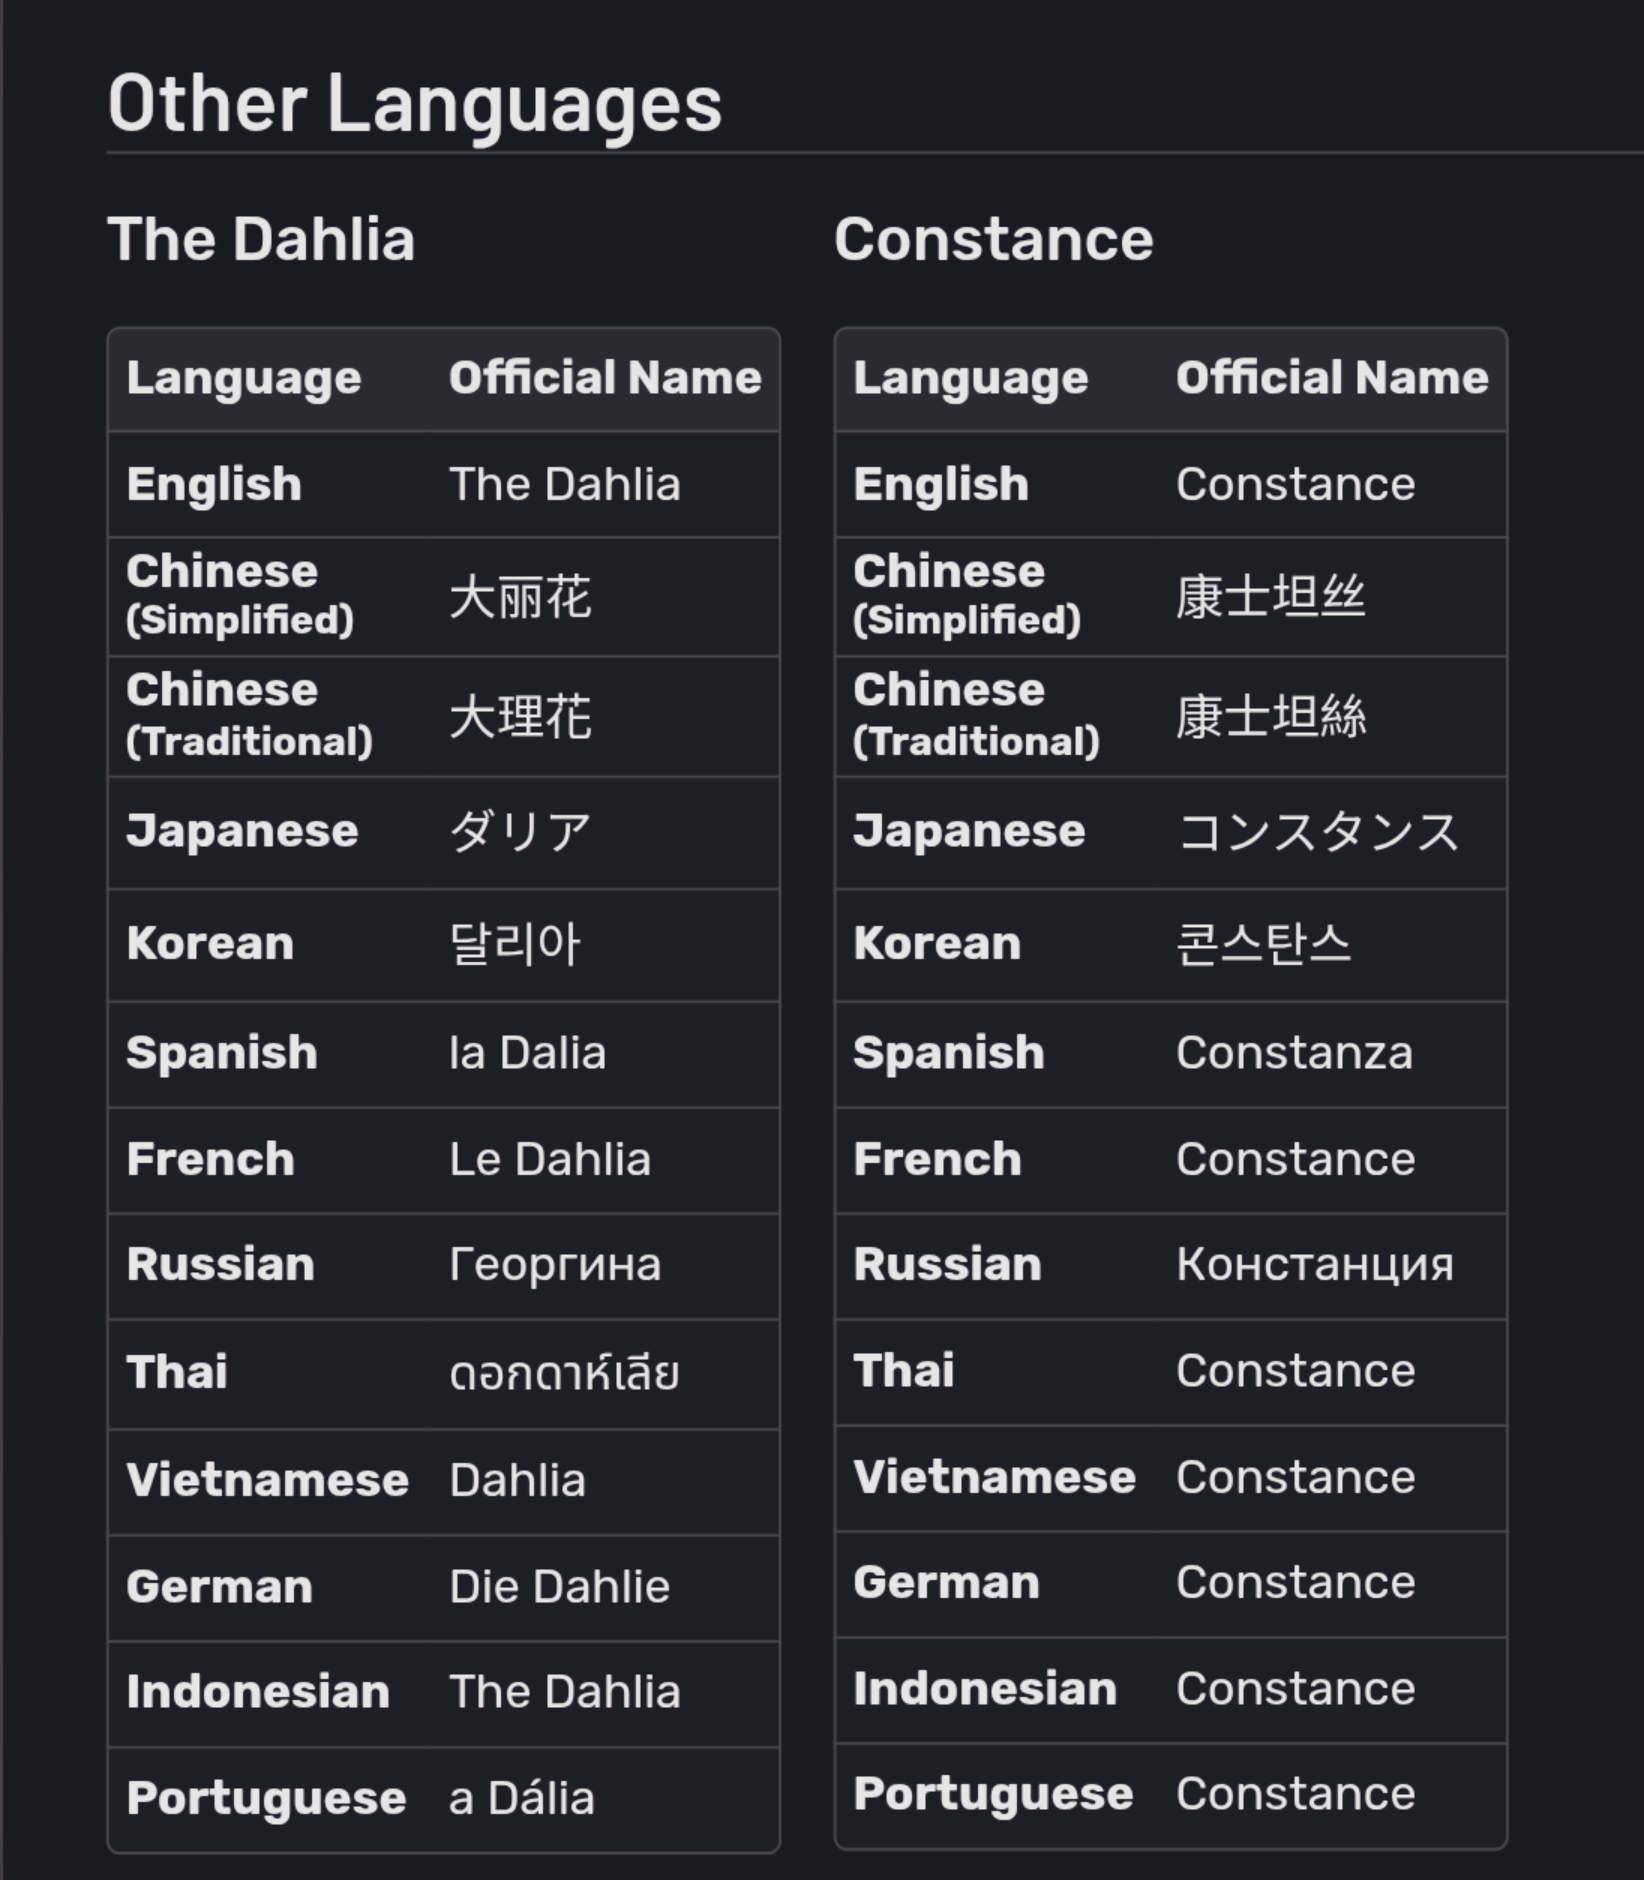Click The Dahlia section heading

click(261, 240)
